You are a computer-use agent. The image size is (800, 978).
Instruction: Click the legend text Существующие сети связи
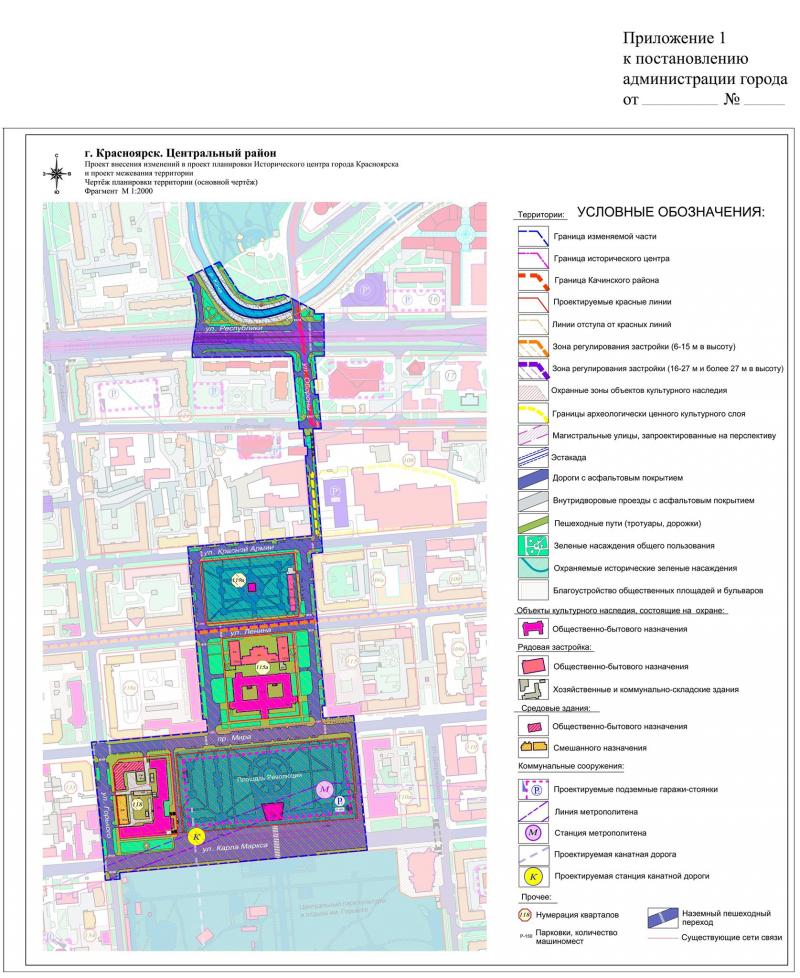point(731,937)
